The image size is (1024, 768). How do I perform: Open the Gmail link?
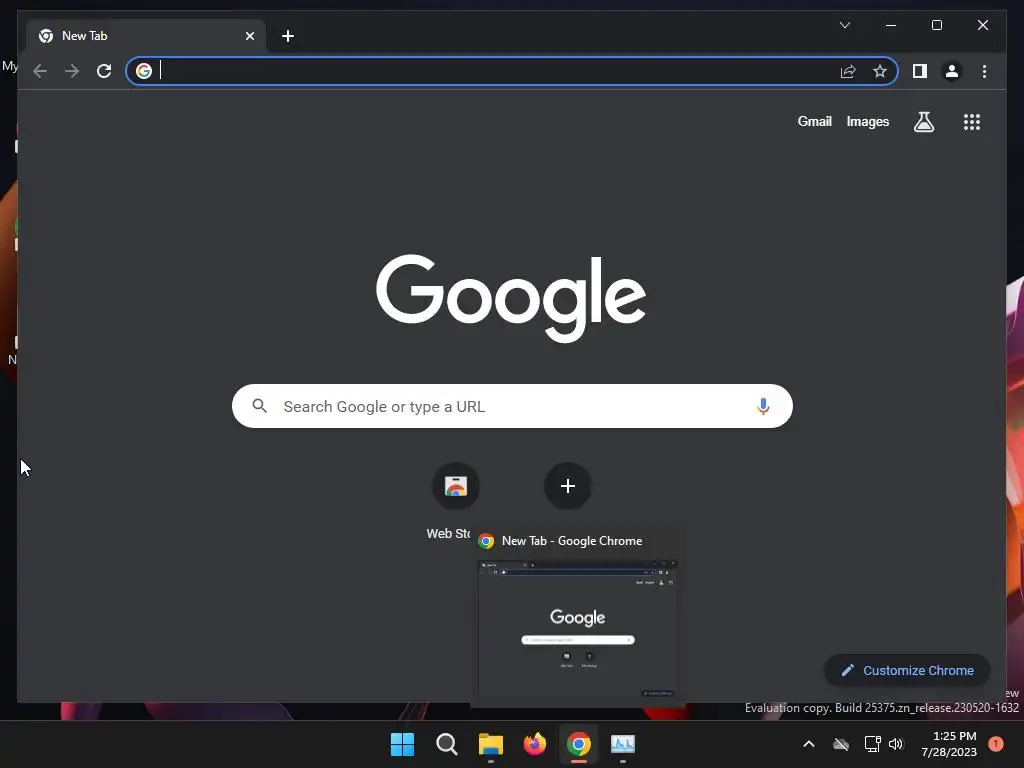814,121
